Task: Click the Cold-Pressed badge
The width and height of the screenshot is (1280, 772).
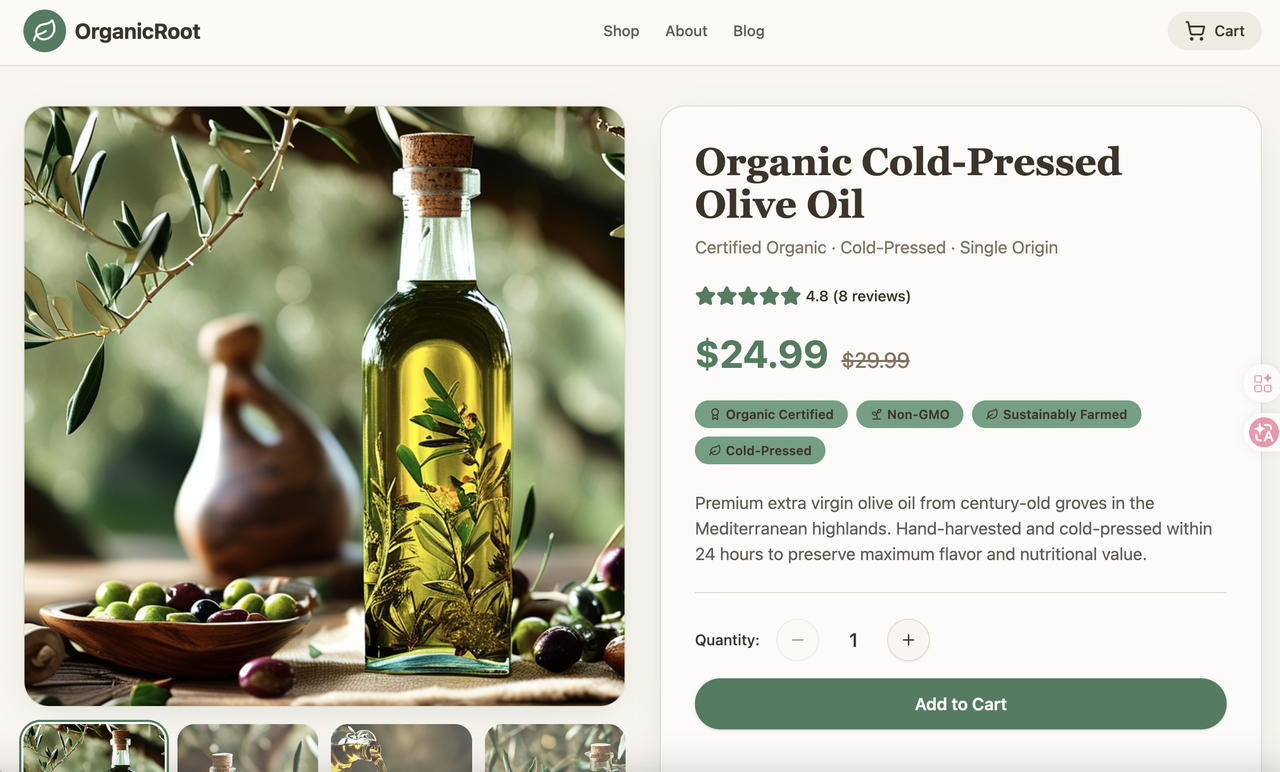Action: coord(760,450)
